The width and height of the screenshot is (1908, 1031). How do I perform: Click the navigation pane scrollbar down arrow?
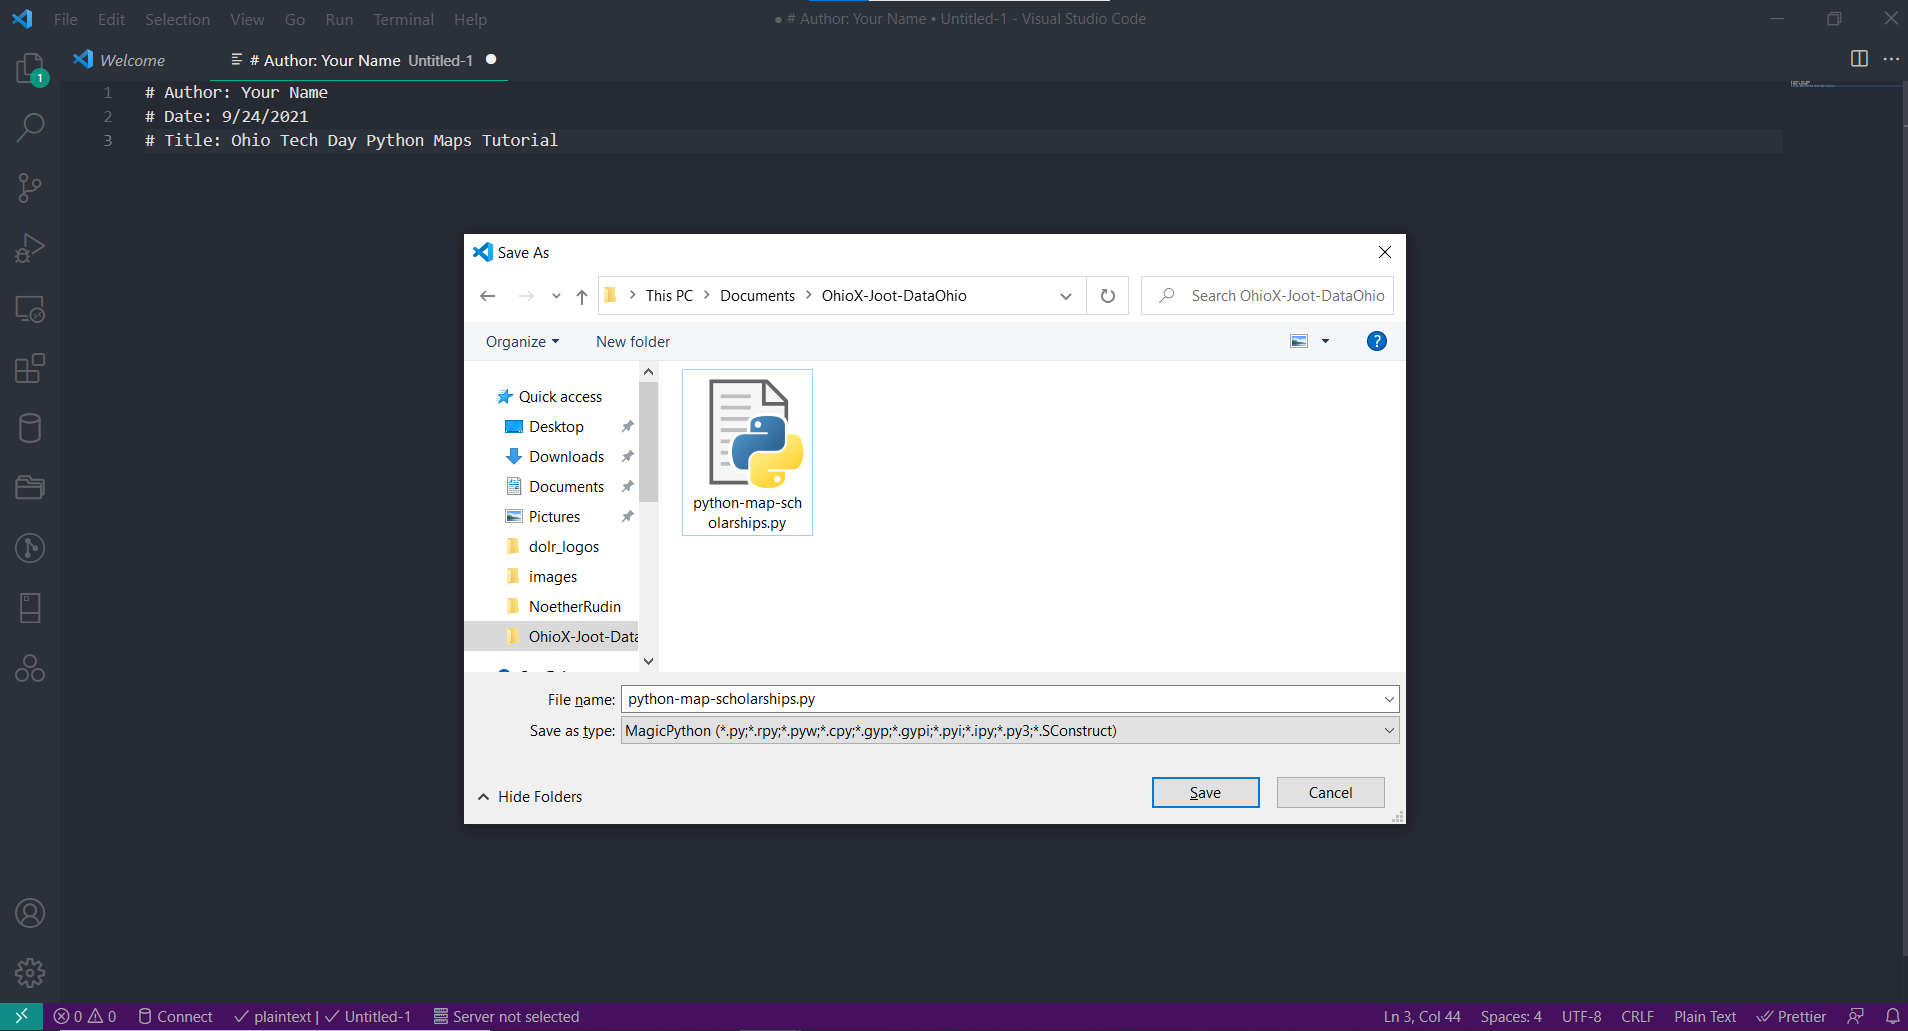click(648, 661)
